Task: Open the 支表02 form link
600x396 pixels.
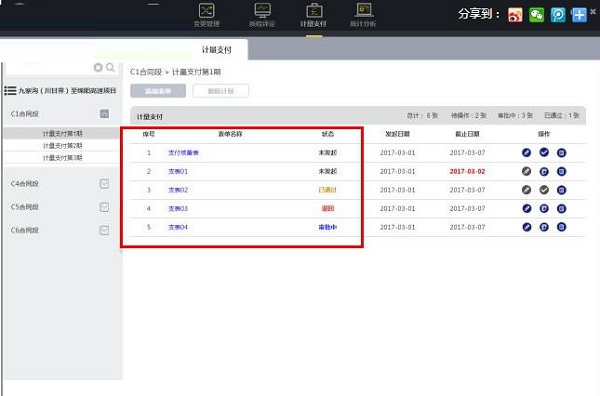Action: pos(178,190)
